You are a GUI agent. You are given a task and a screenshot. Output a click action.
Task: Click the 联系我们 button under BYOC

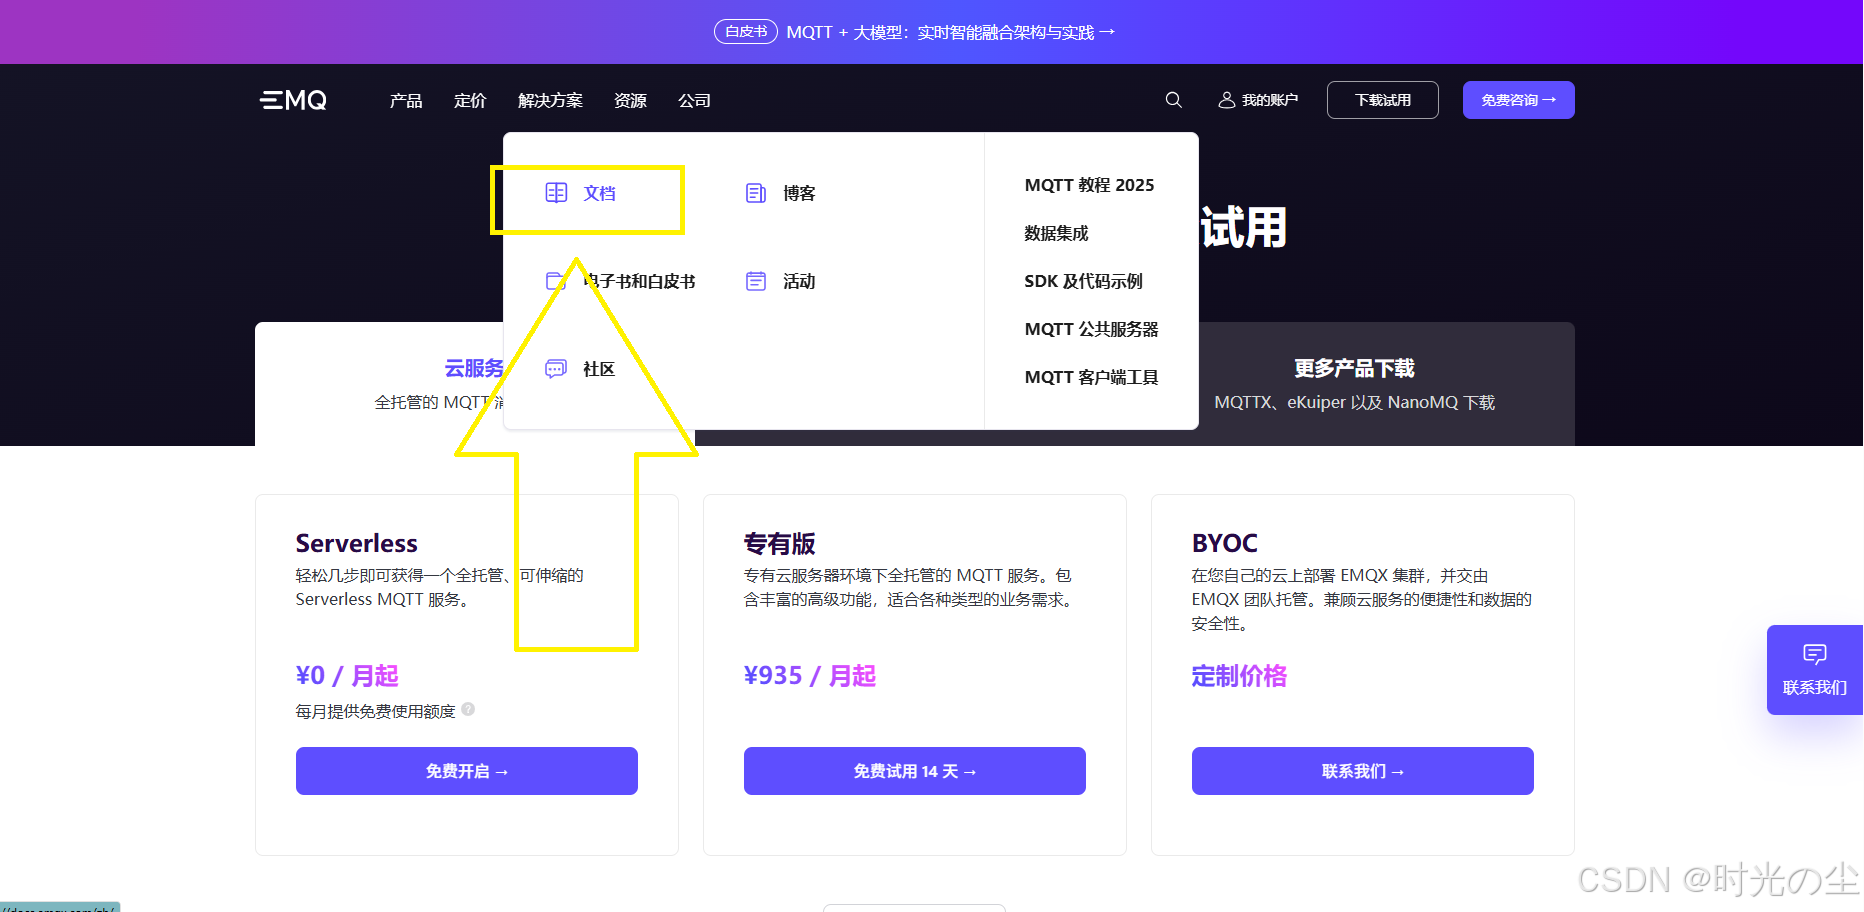click(1363, 771)
